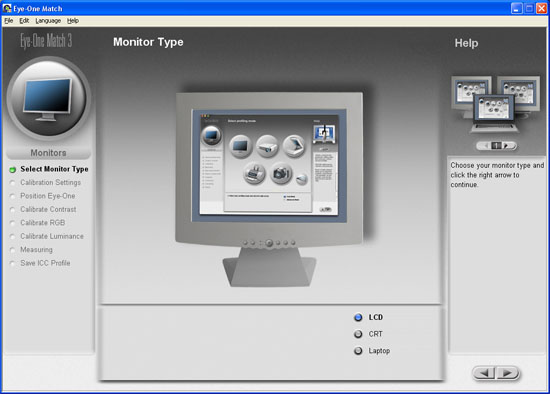Click the Eye-One Match 3 logo
This screenshot has height=394, width=550.
(x=46, y=41)
